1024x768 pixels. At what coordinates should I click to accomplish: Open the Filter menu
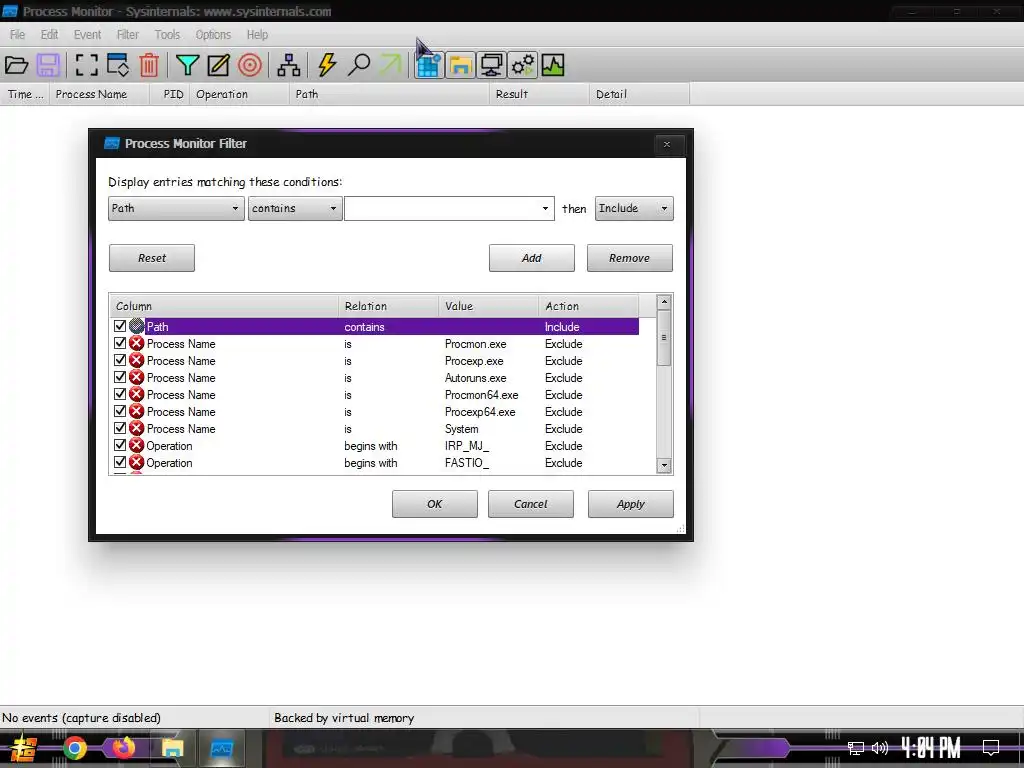[128, 35]
